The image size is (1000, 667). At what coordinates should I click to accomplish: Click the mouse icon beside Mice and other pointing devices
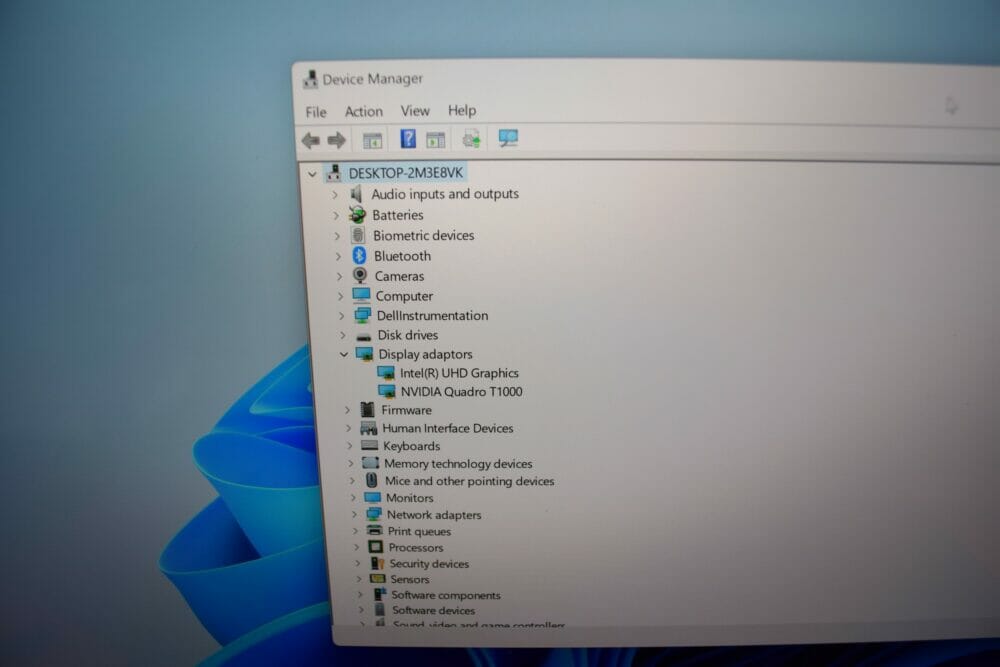point(372,480)
